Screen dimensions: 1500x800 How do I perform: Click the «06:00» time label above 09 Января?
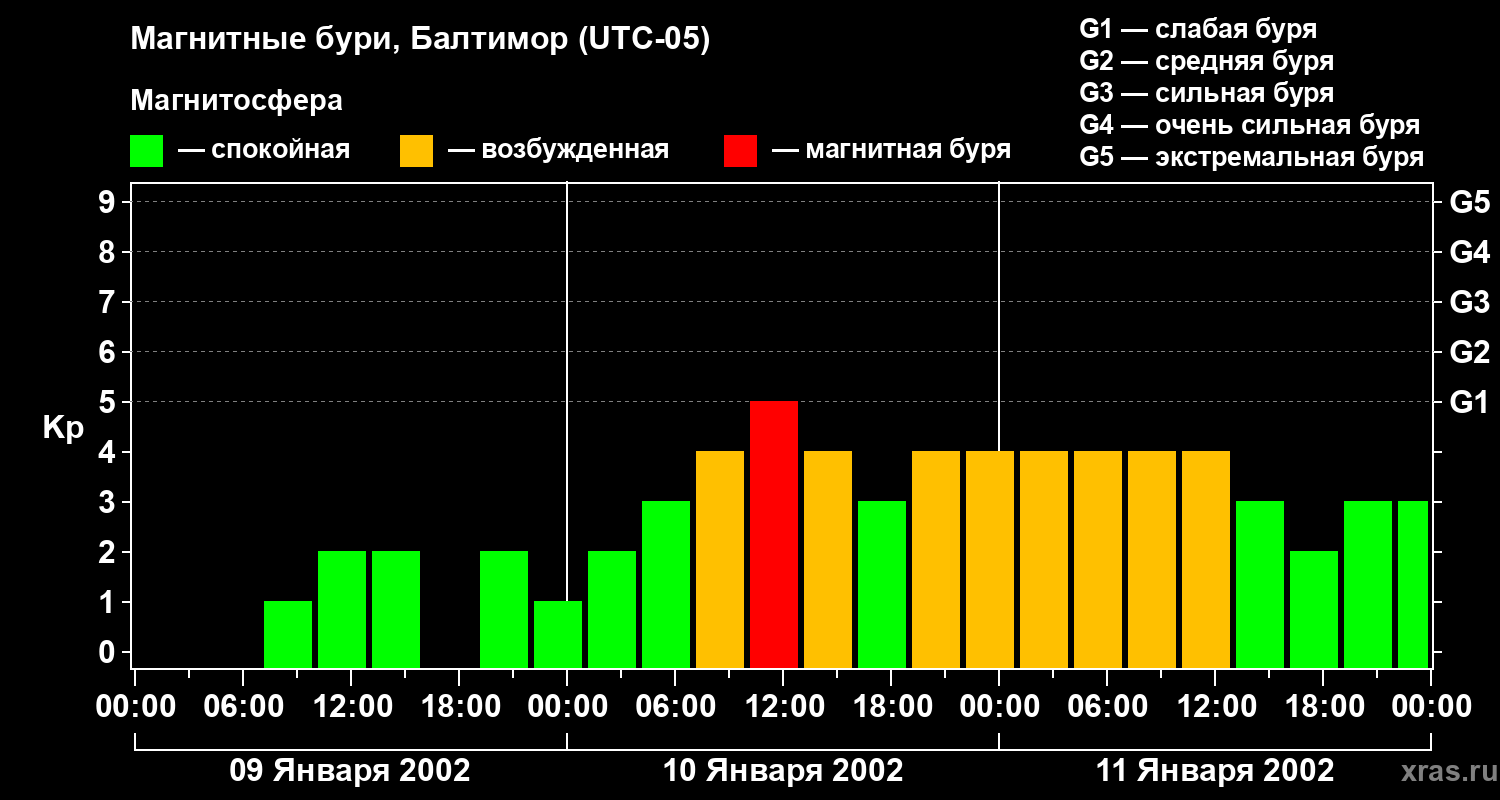point(242,706)
